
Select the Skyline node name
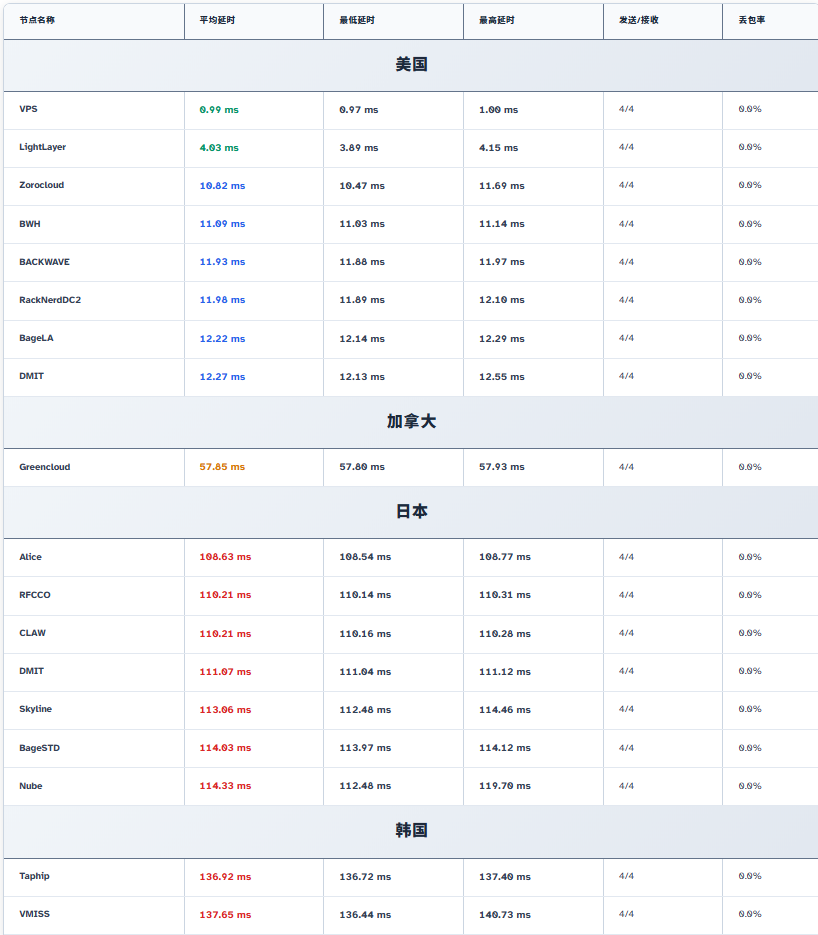point(35,709)
